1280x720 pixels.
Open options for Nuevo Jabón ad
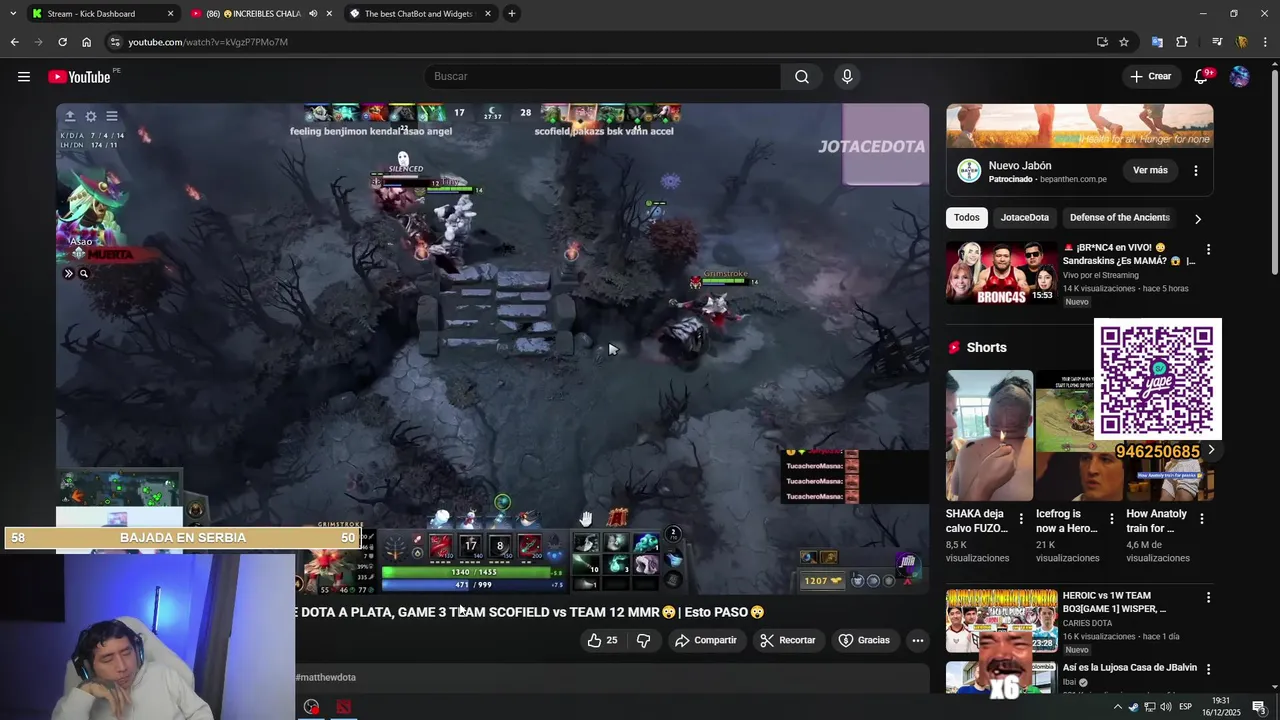tap(1196, 171)
